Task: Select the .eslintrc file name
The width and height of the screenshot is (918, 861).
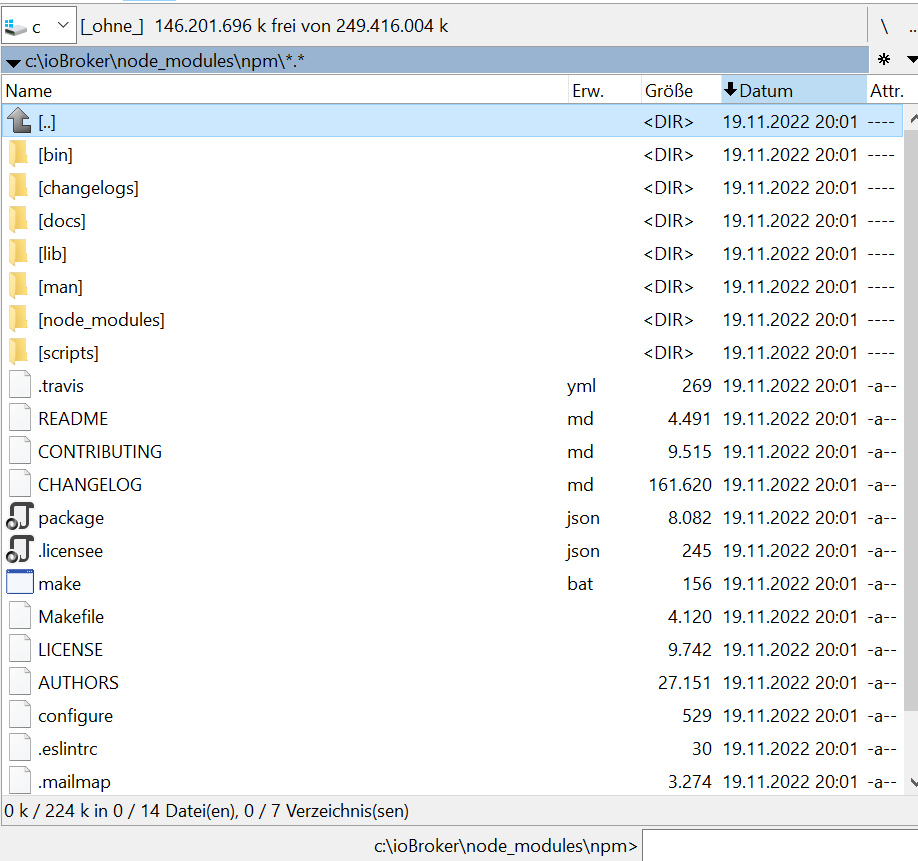Action: 68,749
